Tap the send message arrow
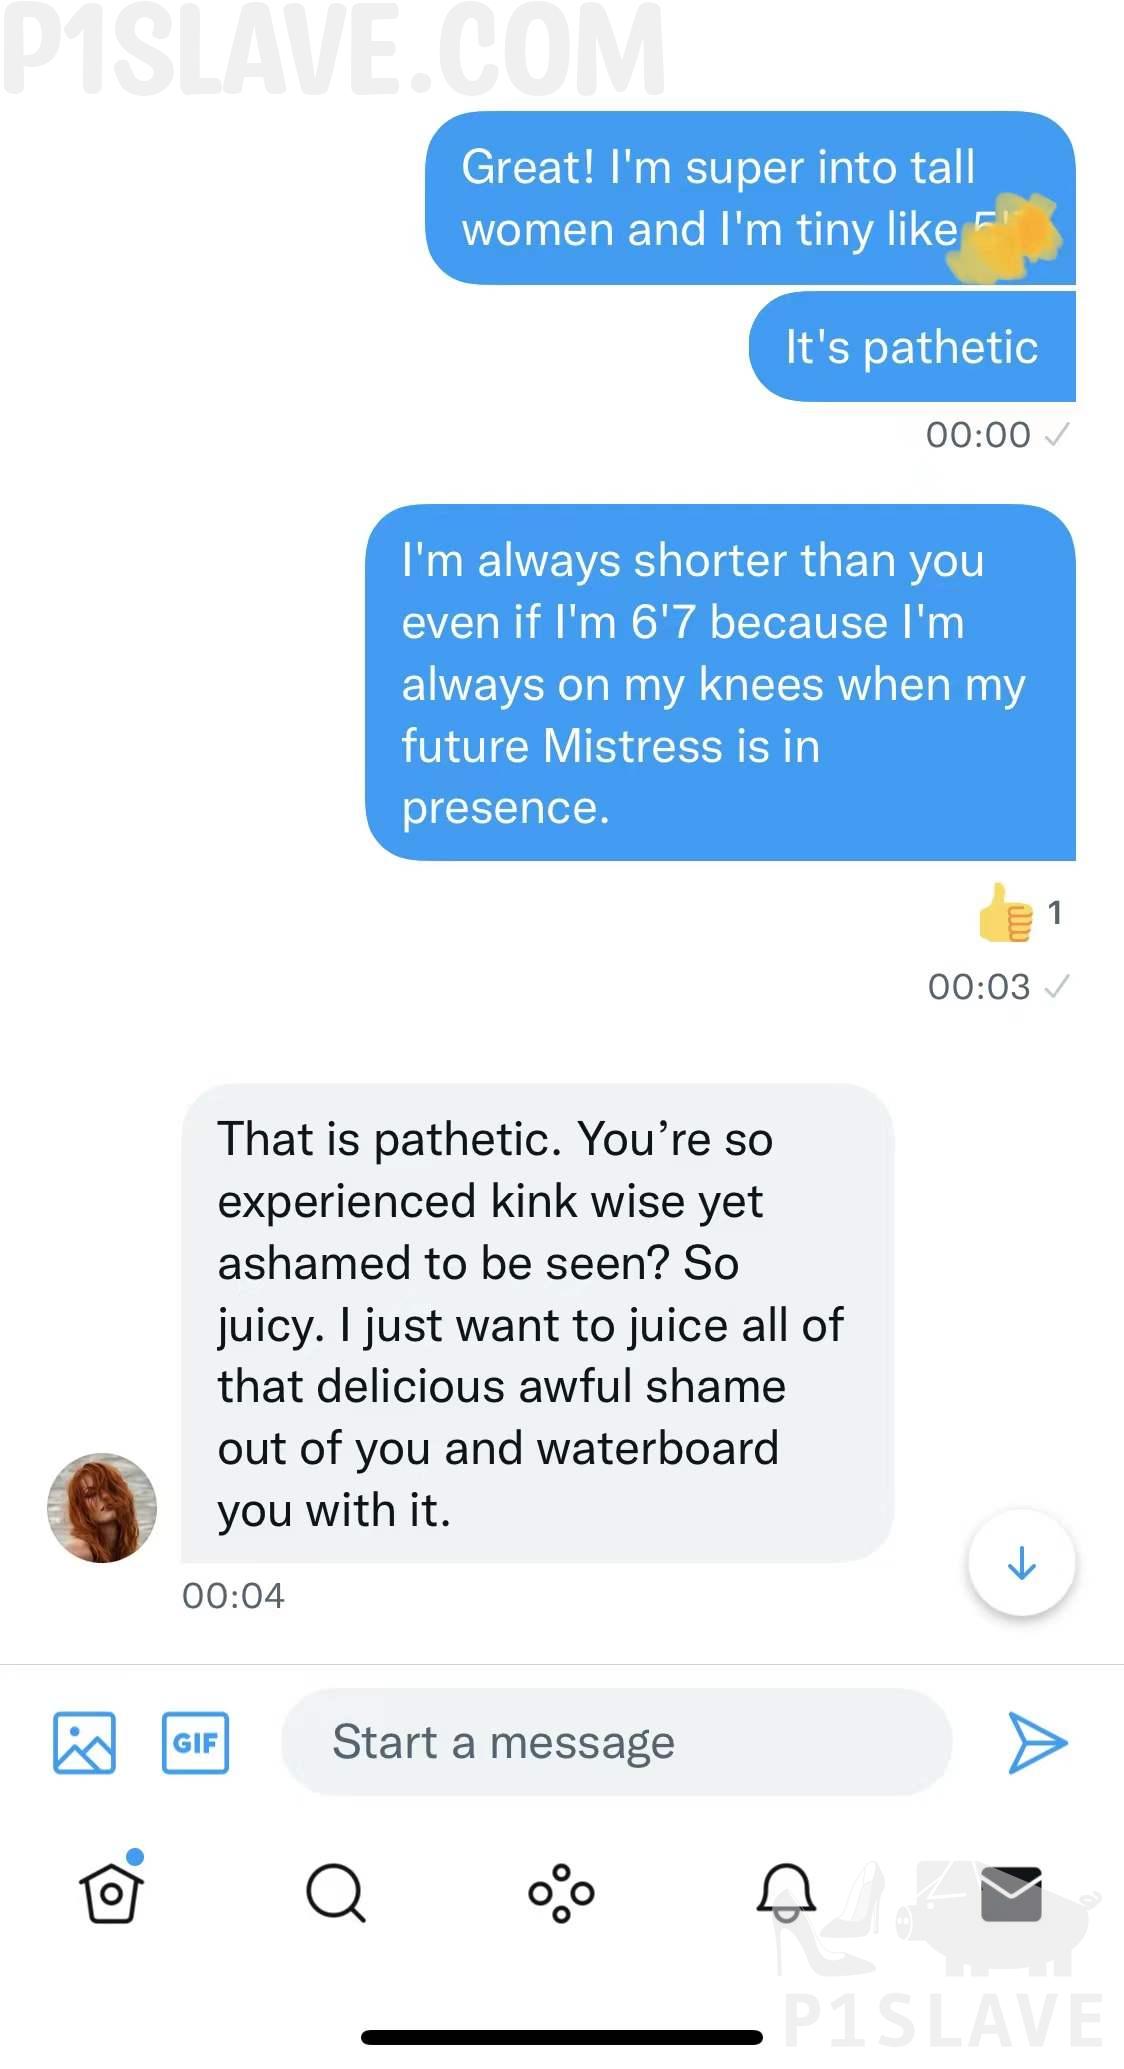The width and height of the screenshot is (1124, 2069). point(1037,1743)
